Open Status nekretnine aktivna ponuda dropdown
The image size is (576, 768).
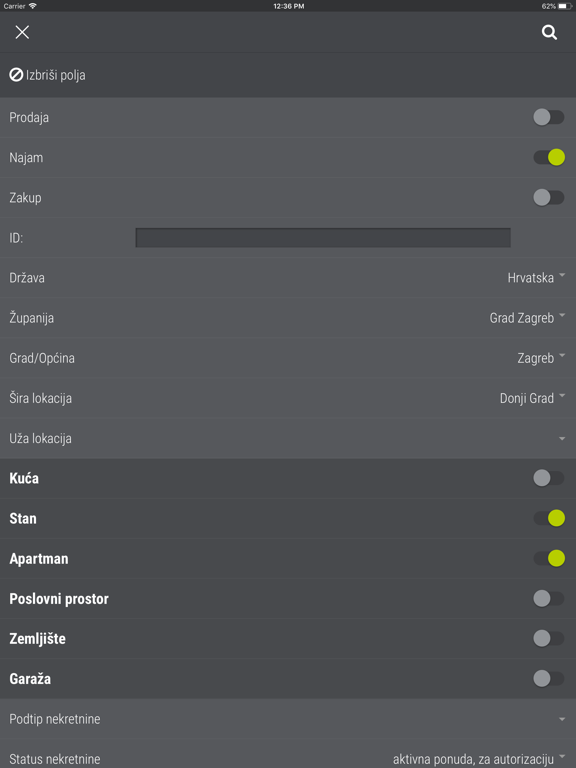click(479, 759)
